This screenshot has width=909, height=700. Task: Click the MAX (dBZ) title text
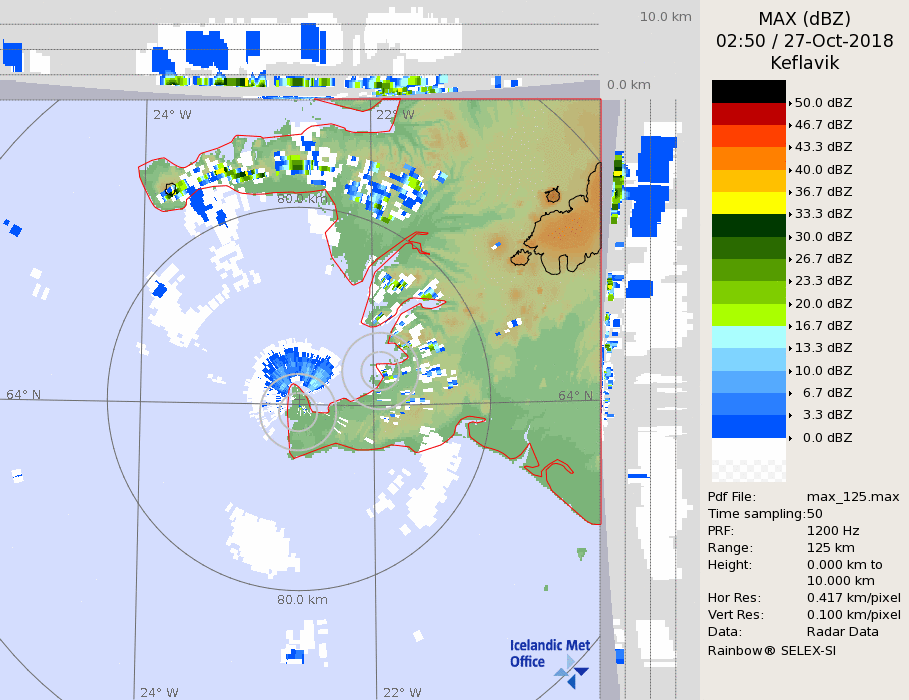pyautogui.click(x=804, y=19)
